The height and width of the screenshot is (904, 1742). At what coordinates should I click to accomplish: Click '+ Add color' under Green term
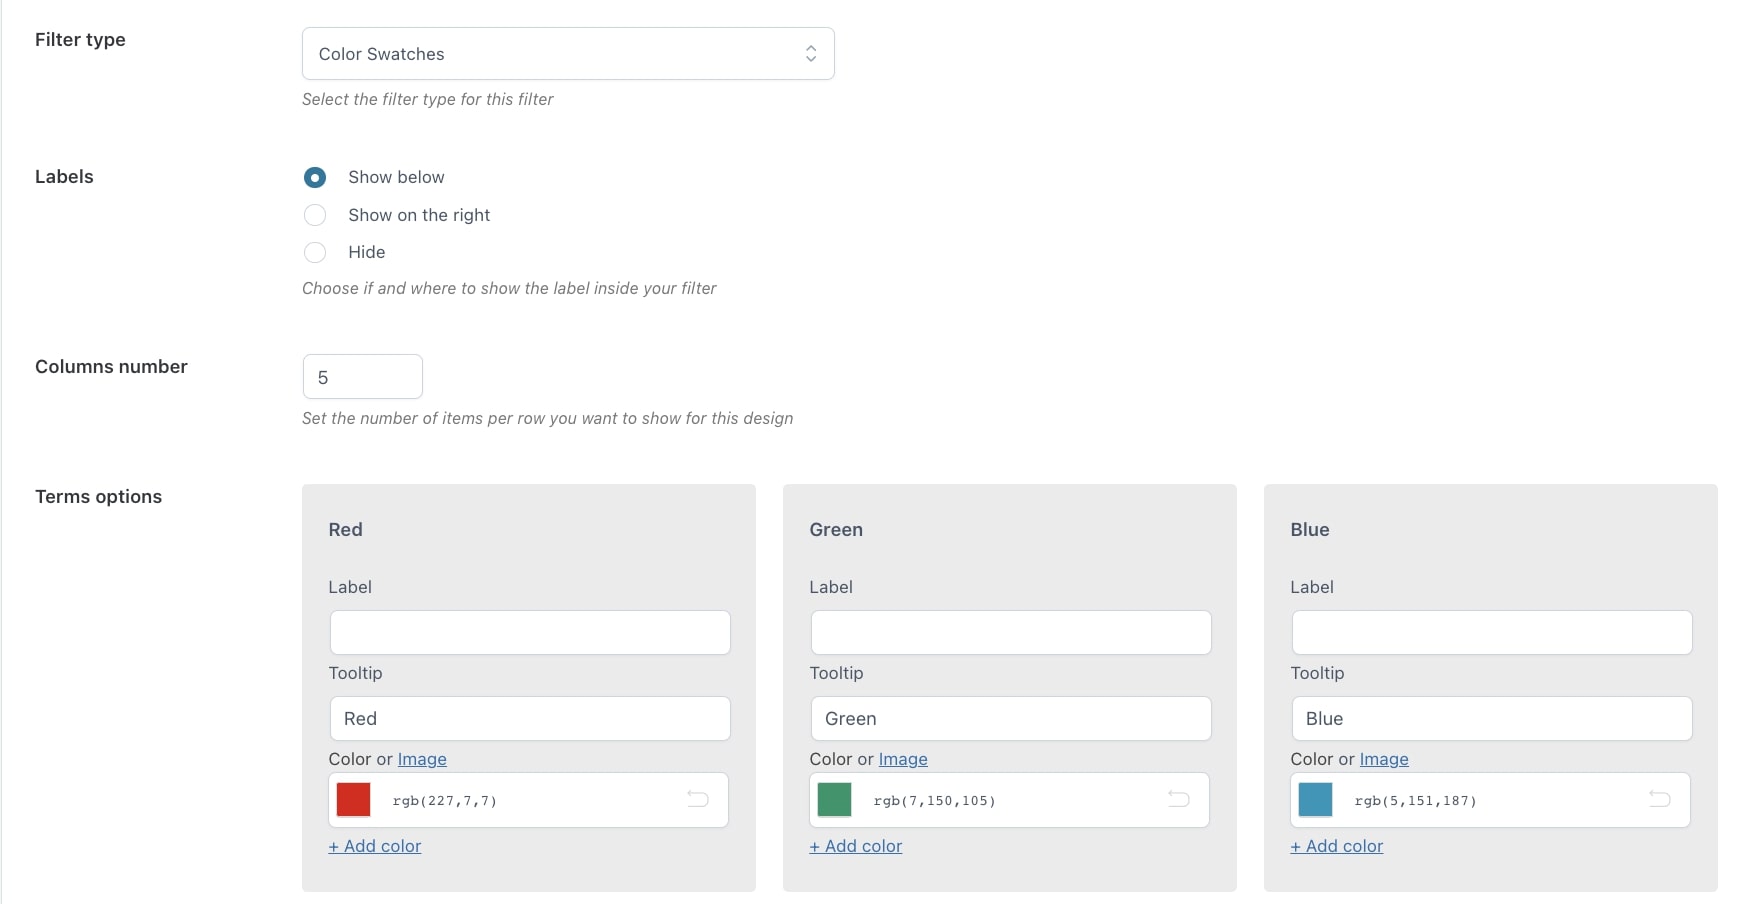click(x=856, y=846)
